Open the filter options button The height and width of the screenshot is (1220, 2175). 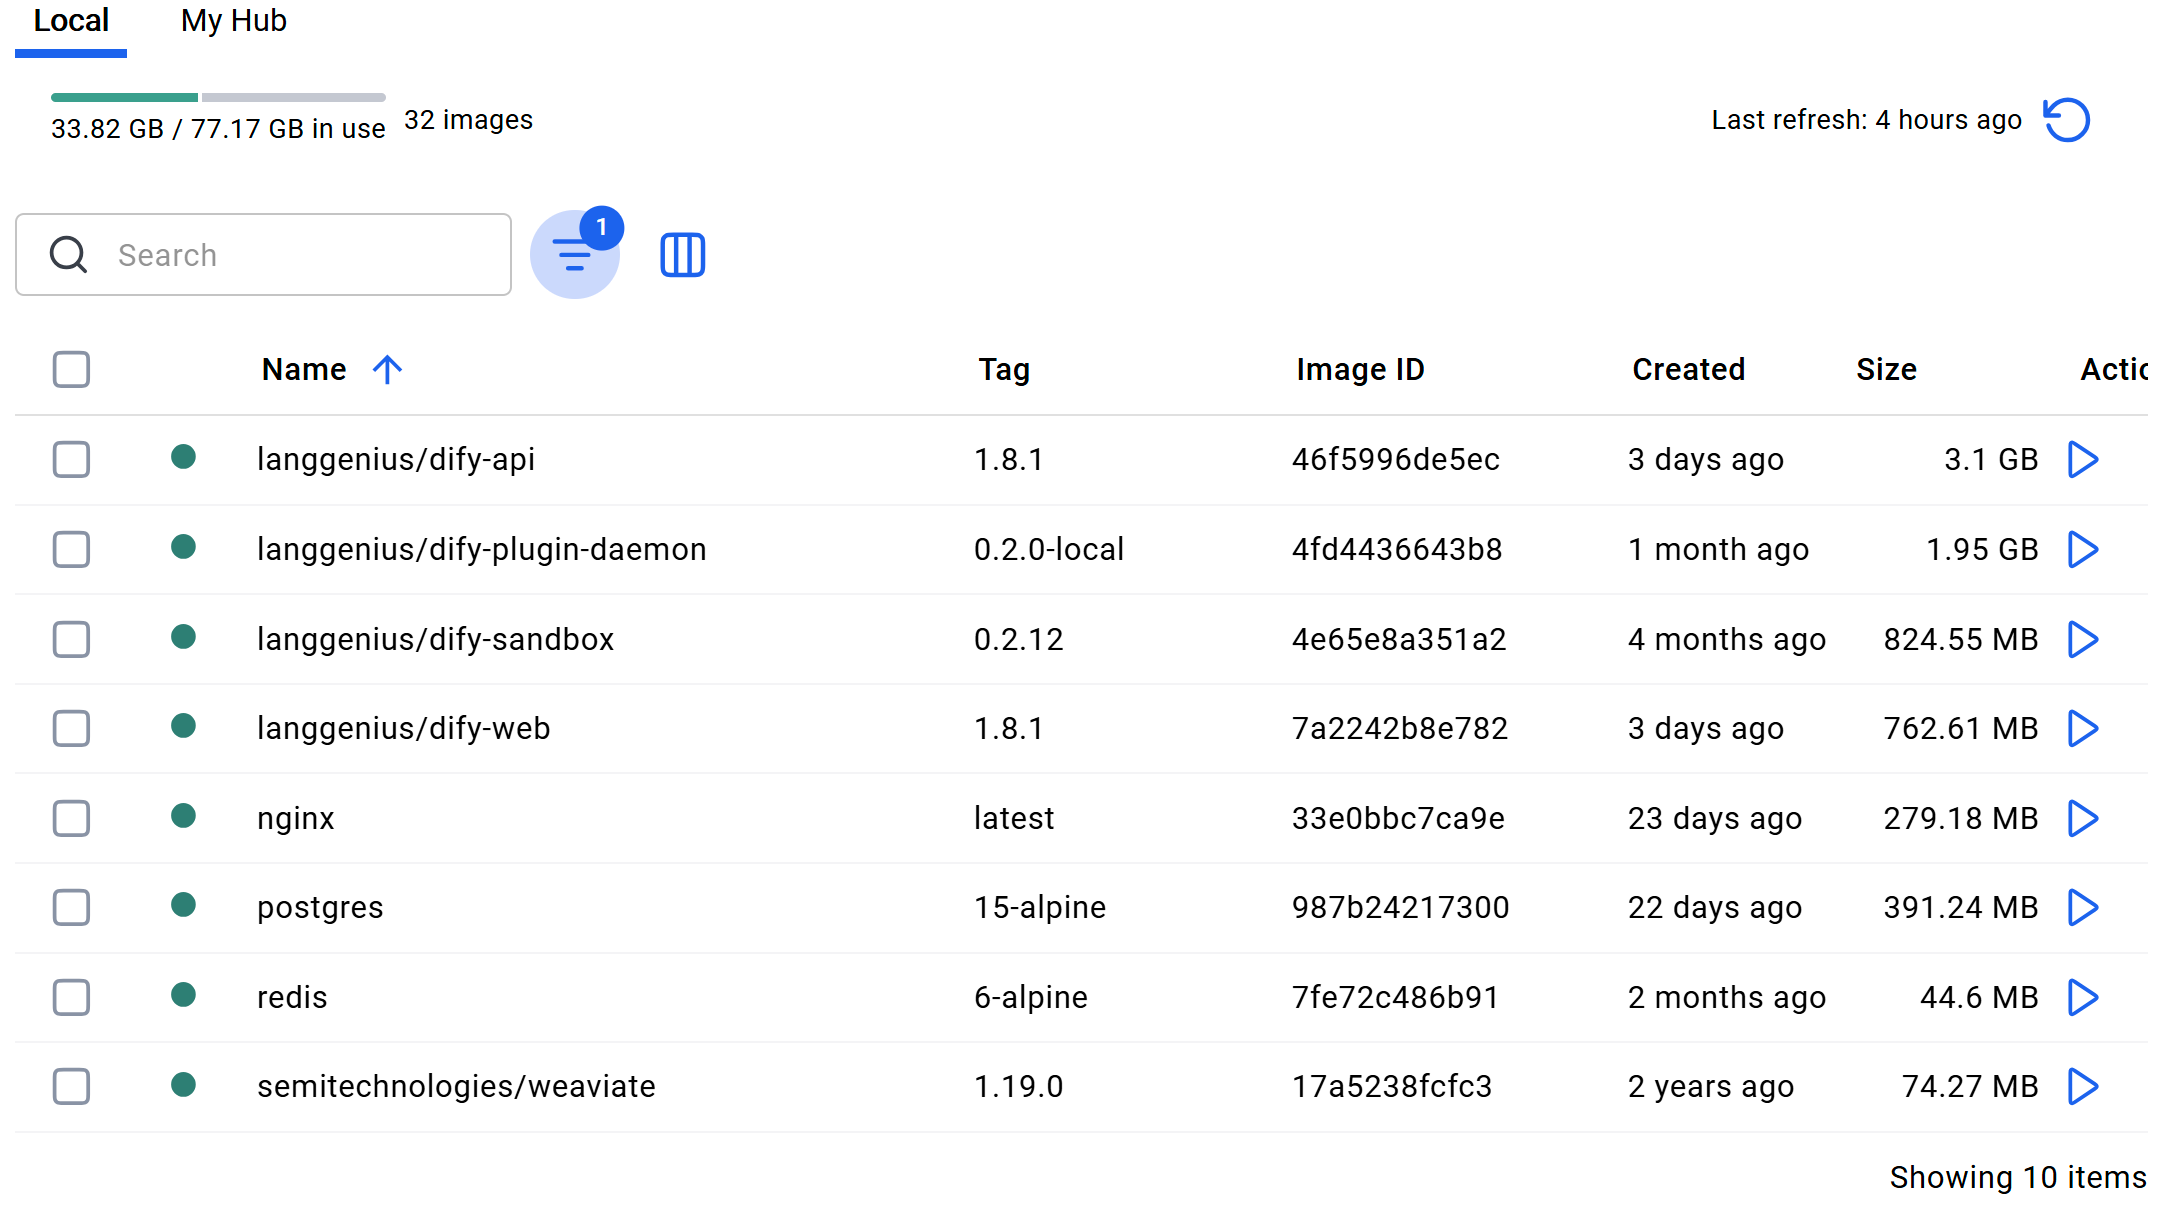tap(574, 255)
